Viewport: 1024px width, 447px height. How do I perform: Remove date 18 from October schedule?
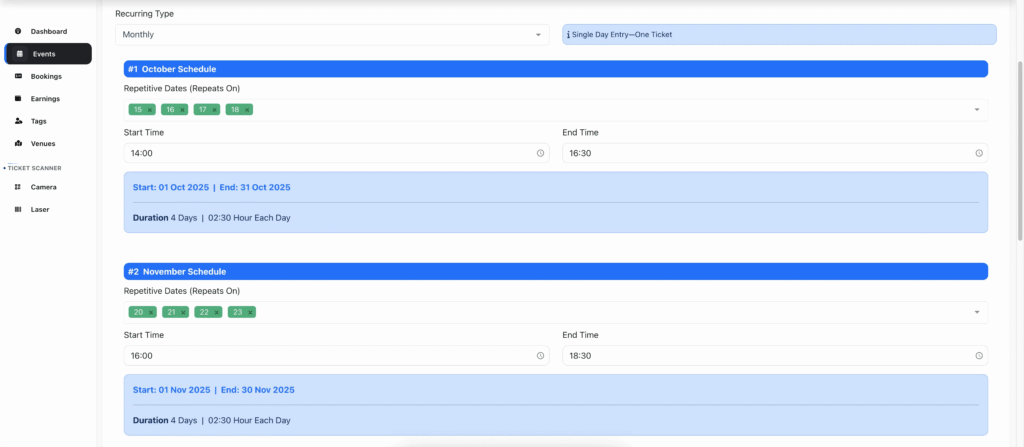[246, 110]
